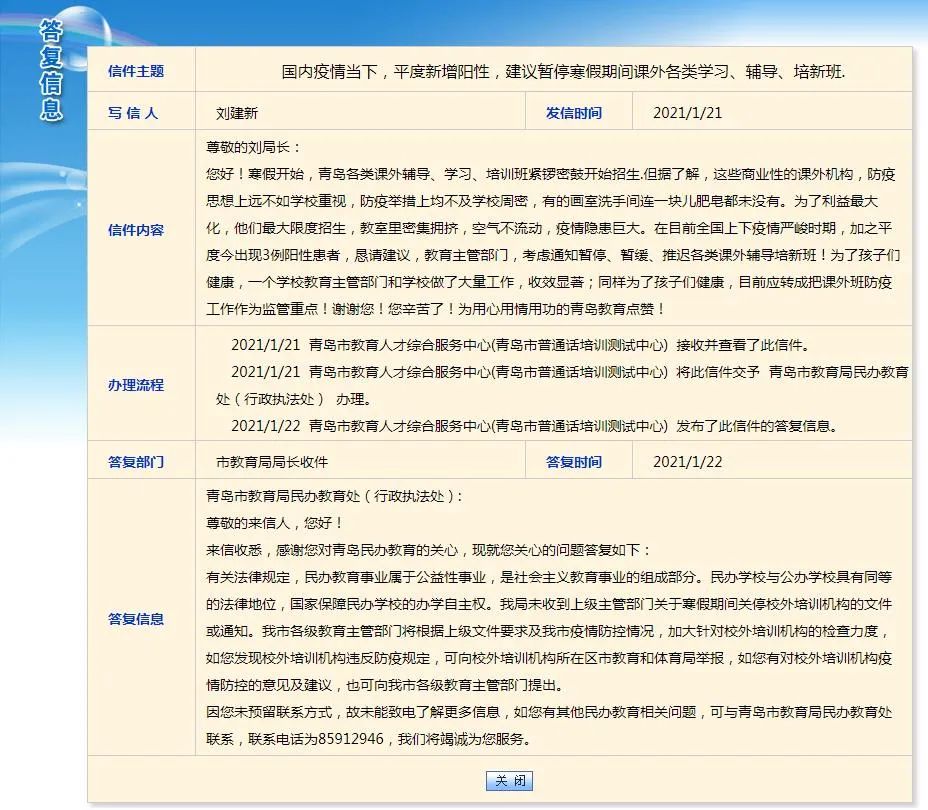Click the letter's last line starting 工作作为监管重点
The height and width of the screenshot is (810, 928).
tap(436, 309)
